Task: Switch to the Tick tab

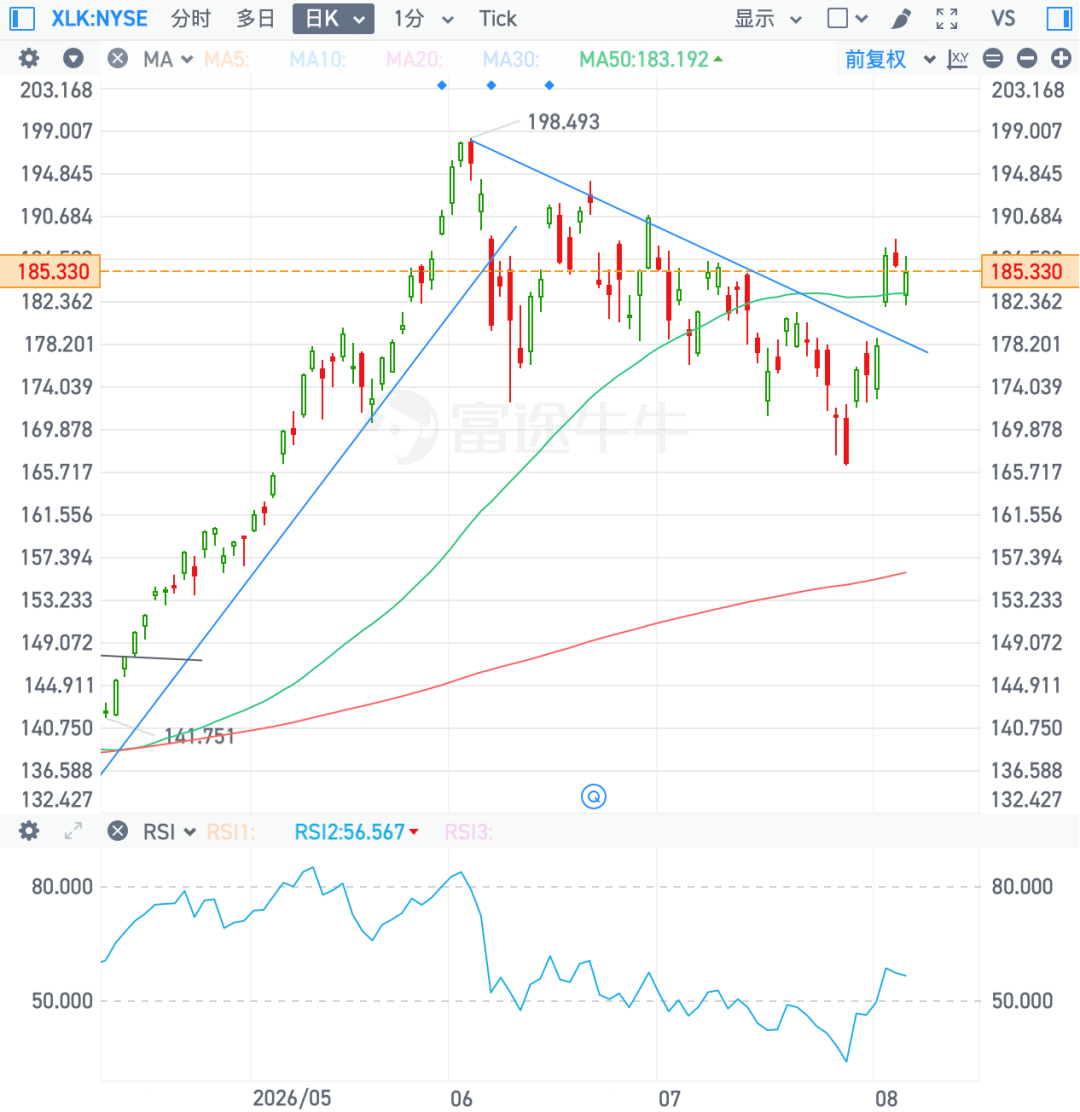Action: point(498,18)
